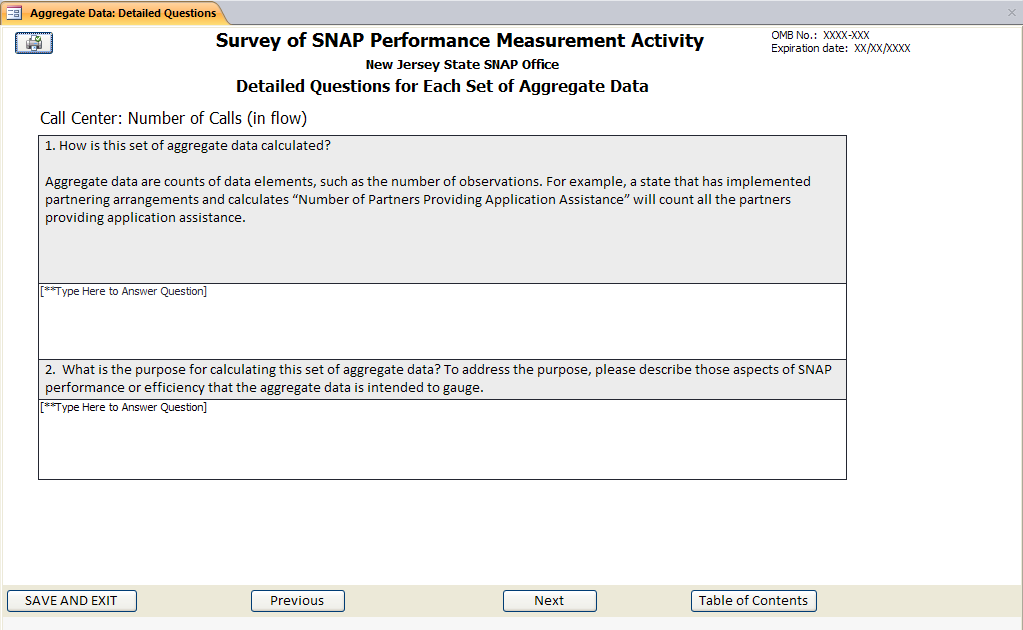The height and width of the screenshot is (630, 1023).
Task: Advance with the Next button
Action: [549, 601]
